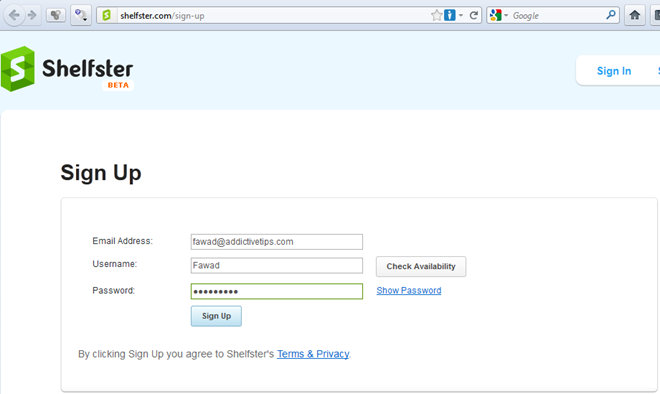Open the Terms & Privacy link

point(313,354)
